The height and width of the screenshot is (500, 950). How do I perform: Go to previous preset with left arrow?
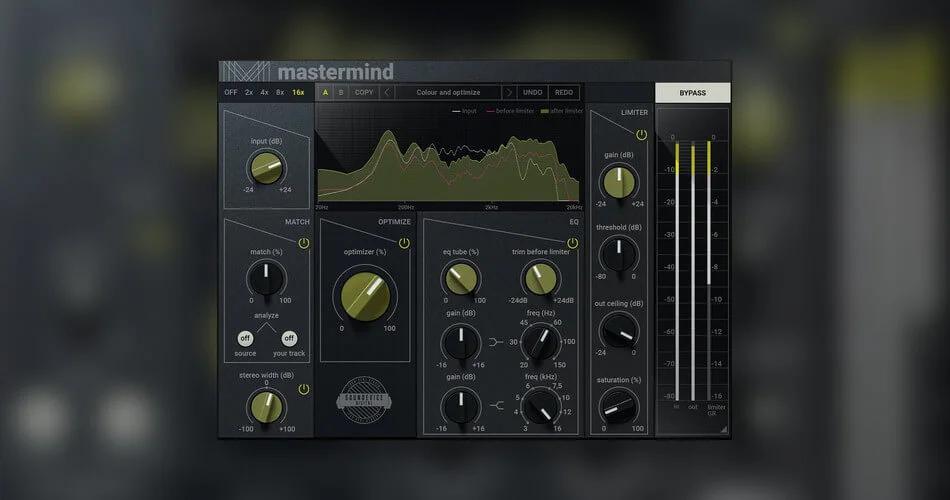[387, 92]
